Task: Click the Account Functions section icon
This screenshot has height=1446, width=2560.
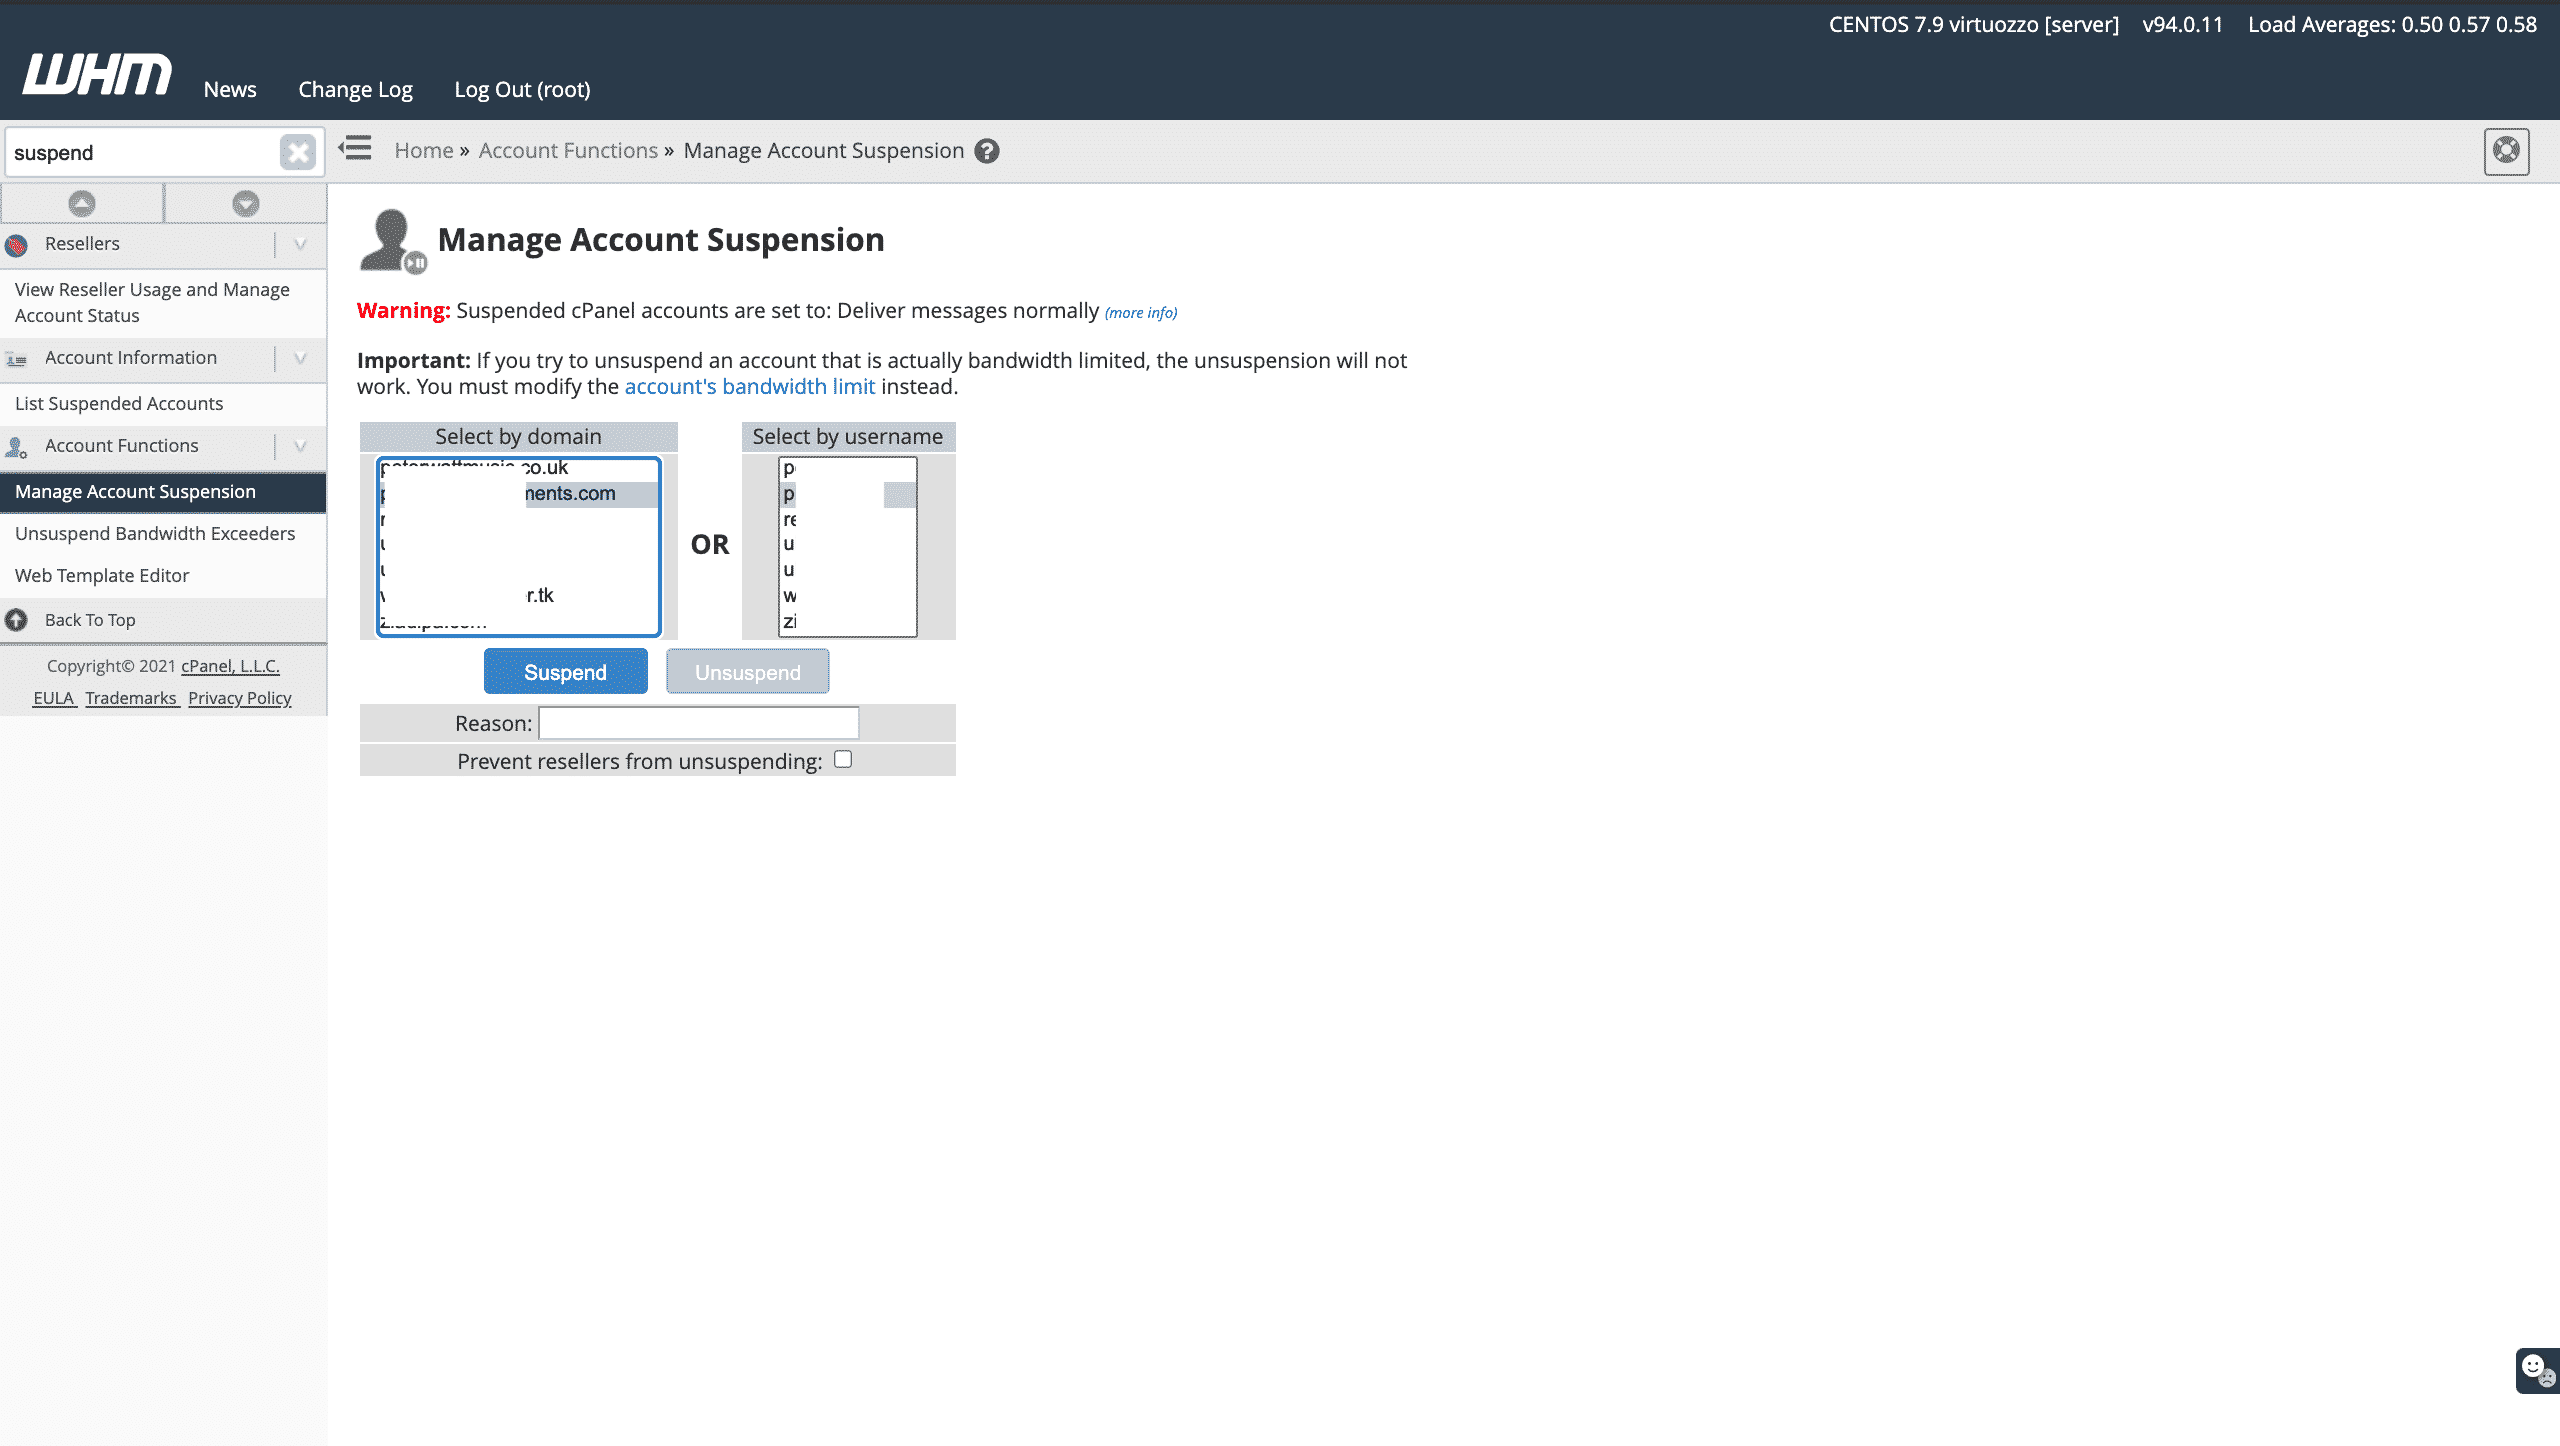Action: tap(16, 447)
